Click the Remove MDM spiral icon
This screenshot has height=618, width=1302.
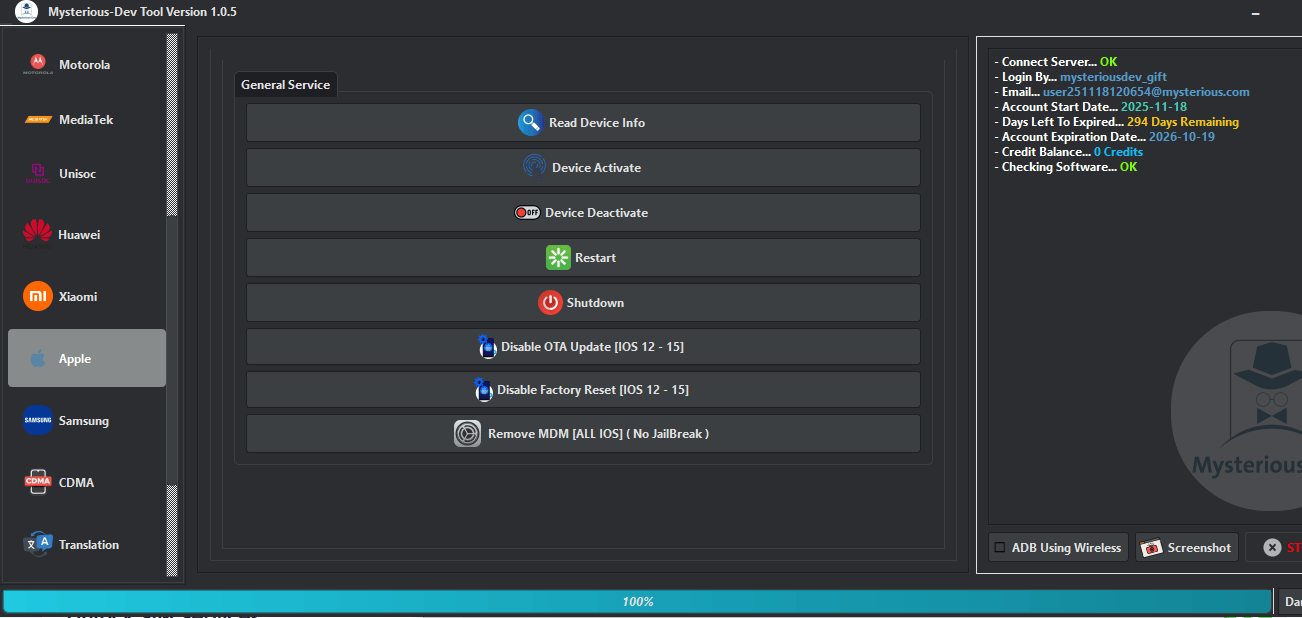467,433
